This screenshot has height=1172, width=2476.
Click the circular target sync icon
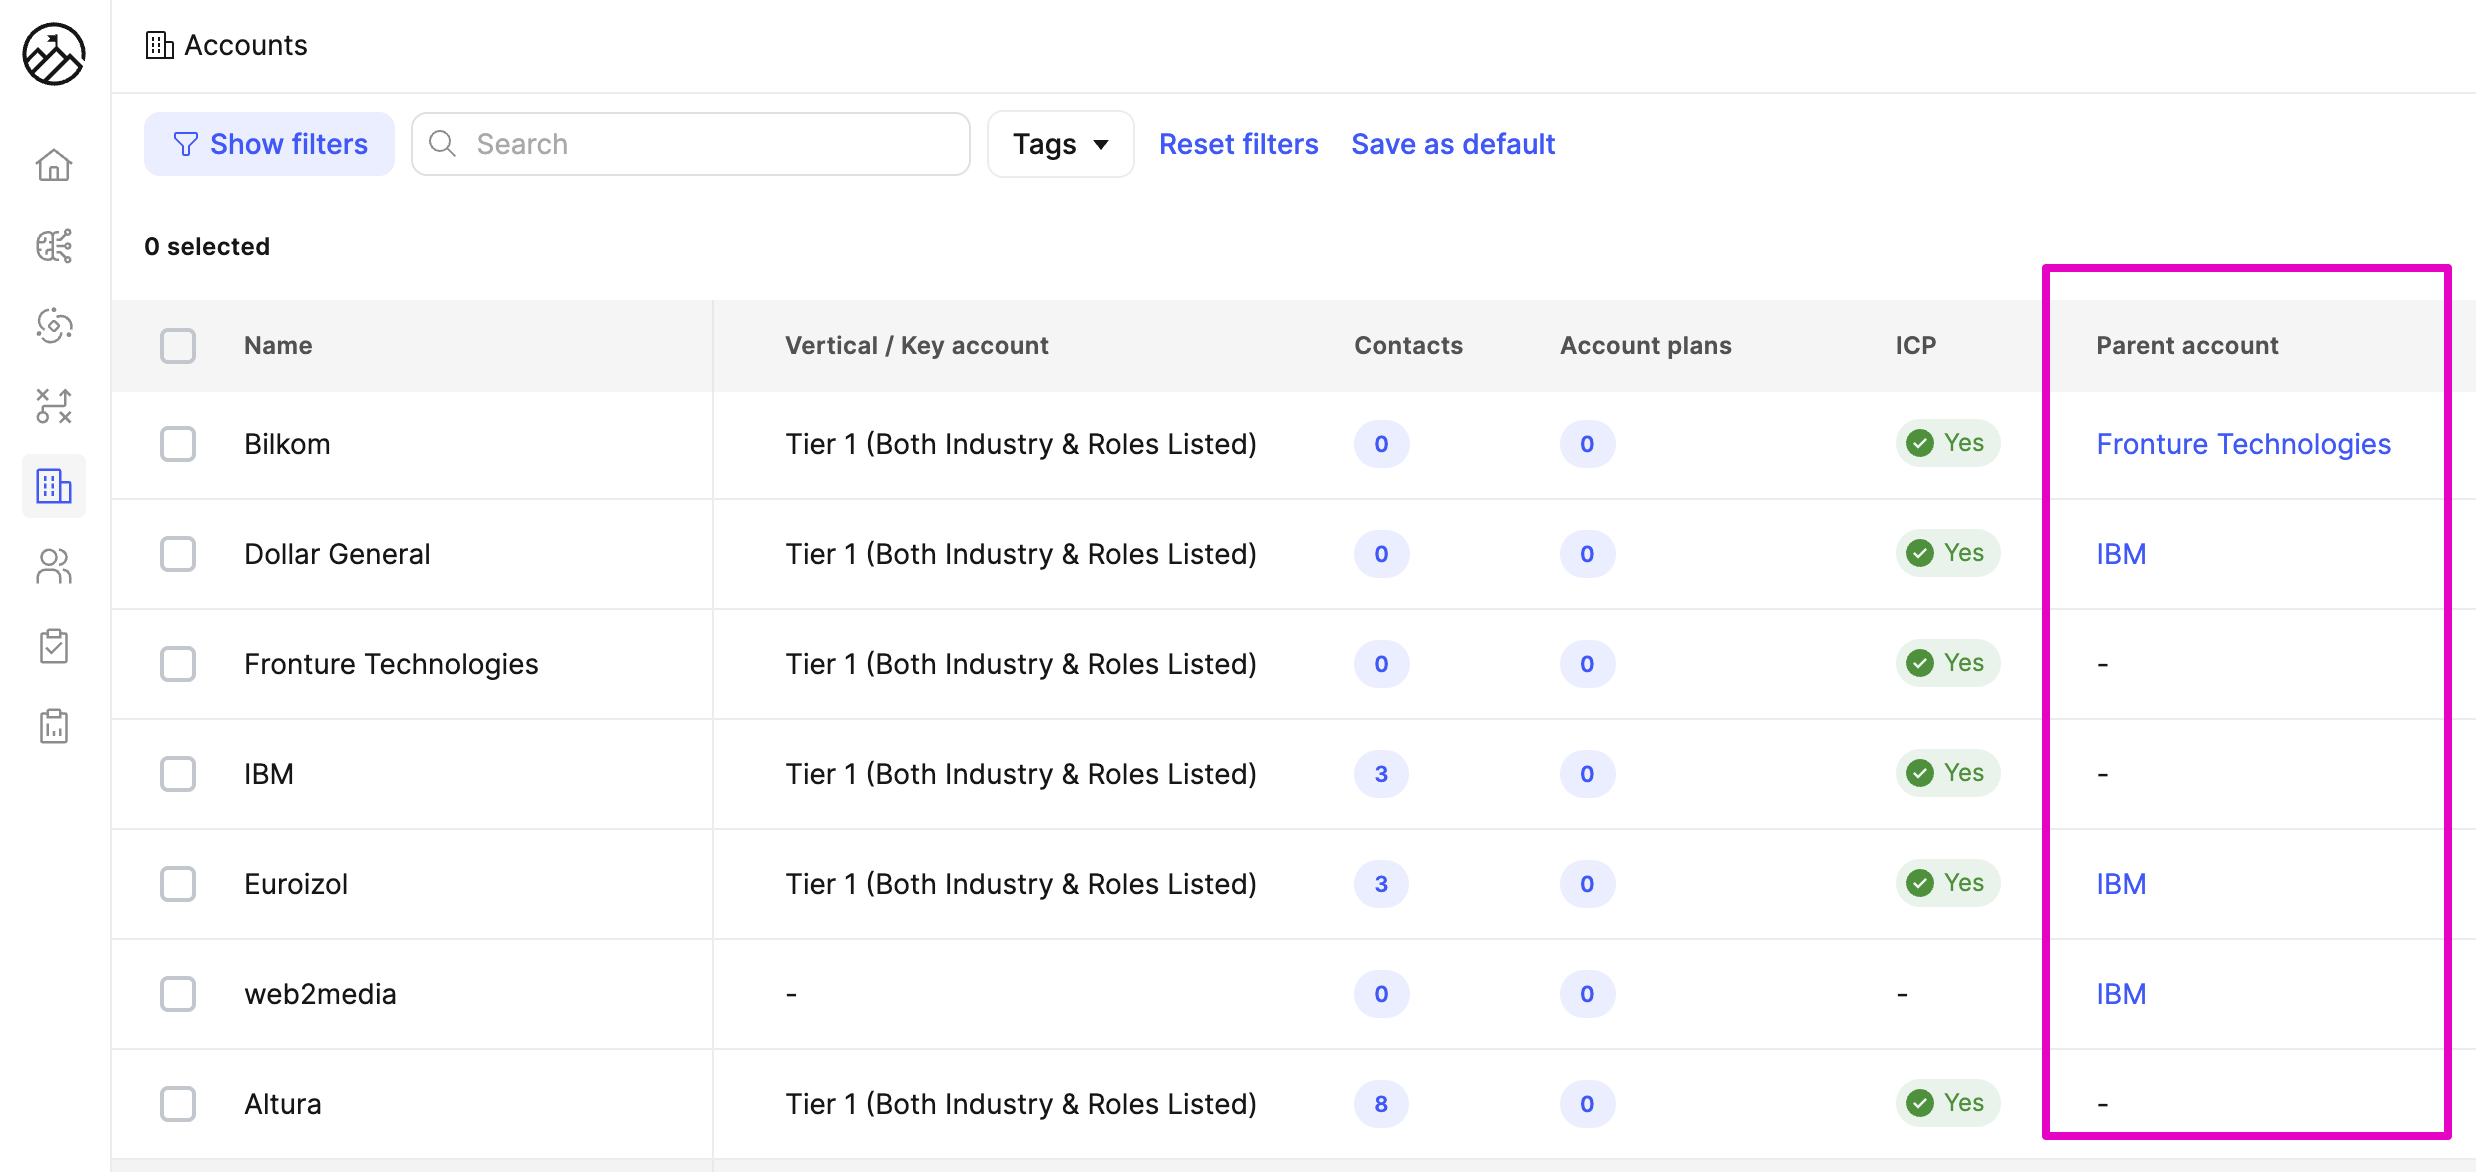pyautogui.click(x=54, y=326)
